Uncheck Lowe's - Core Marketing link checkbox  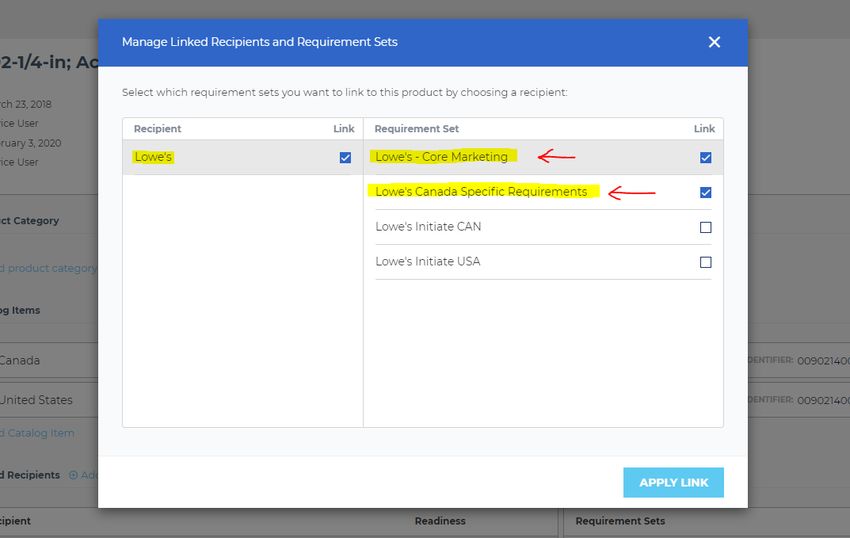pos(705,157)
